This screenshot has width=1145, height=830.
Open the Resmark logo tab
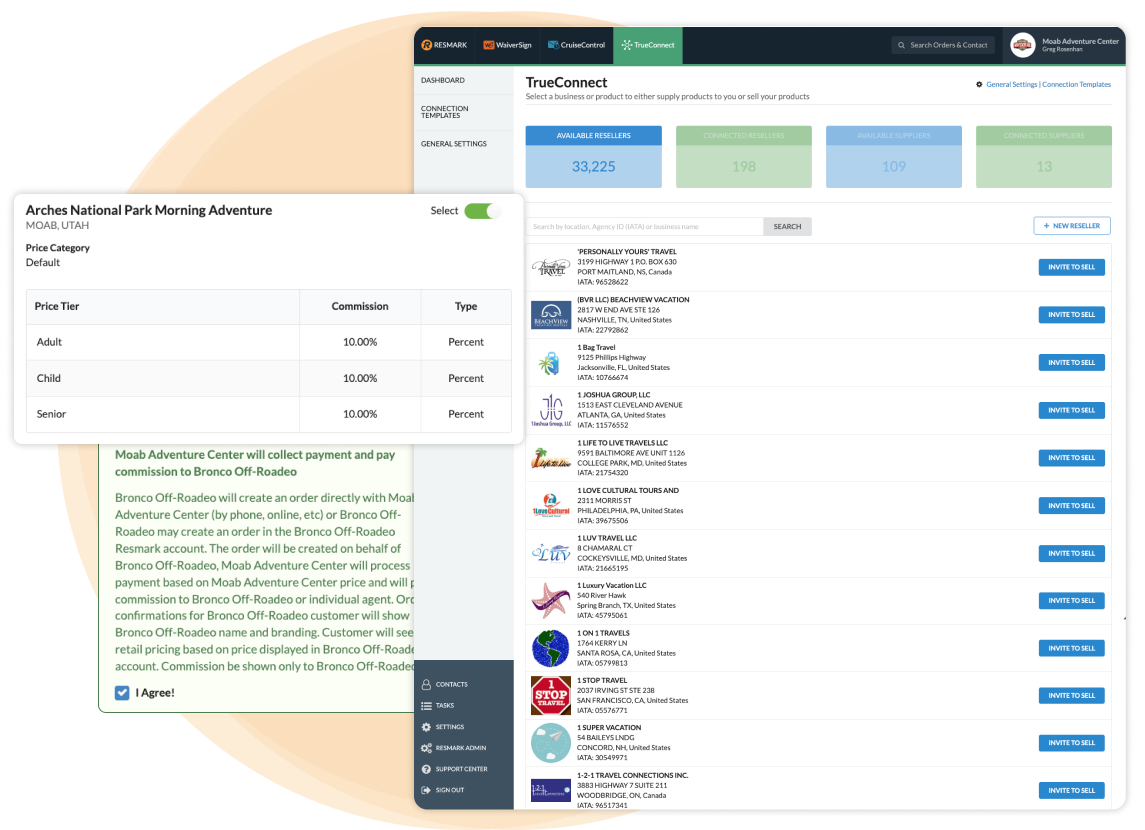pos(444,45)
